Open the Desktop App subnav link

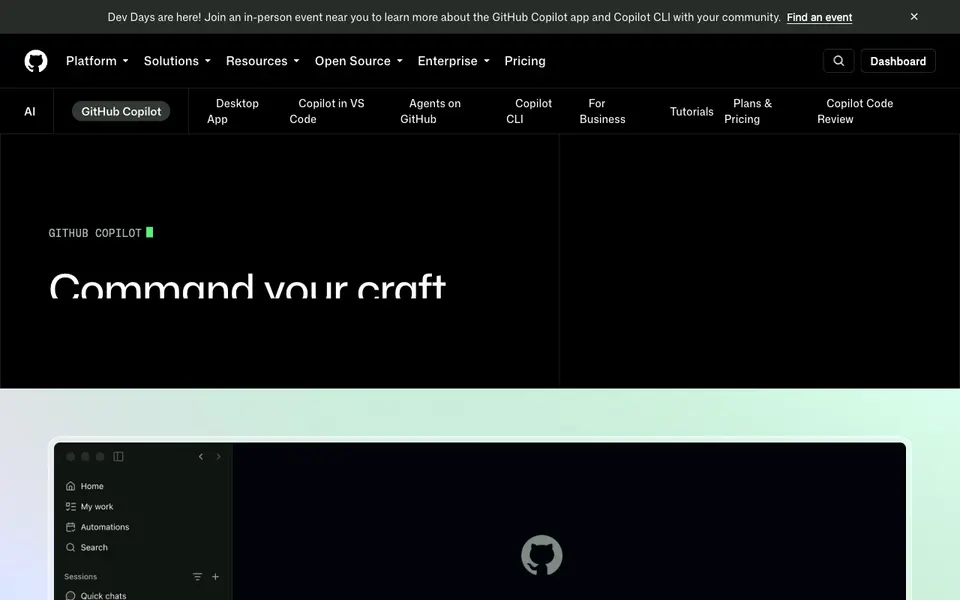233,111
